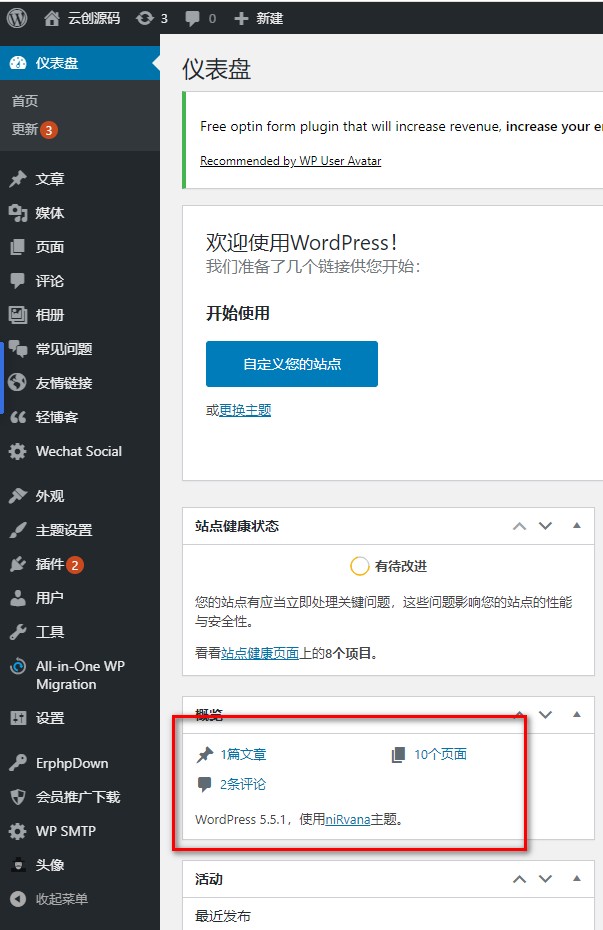603x930 pixels.
Task: Open the comments bubble icon in the admin bar
Action: tap(192, 18)
